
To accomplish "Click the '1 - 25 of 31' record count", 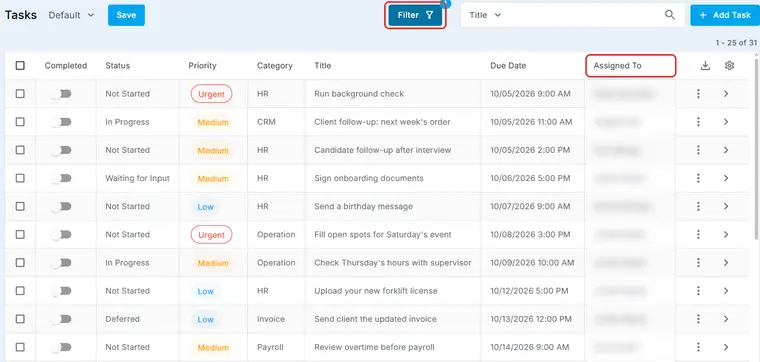I will tap(736, 43).
